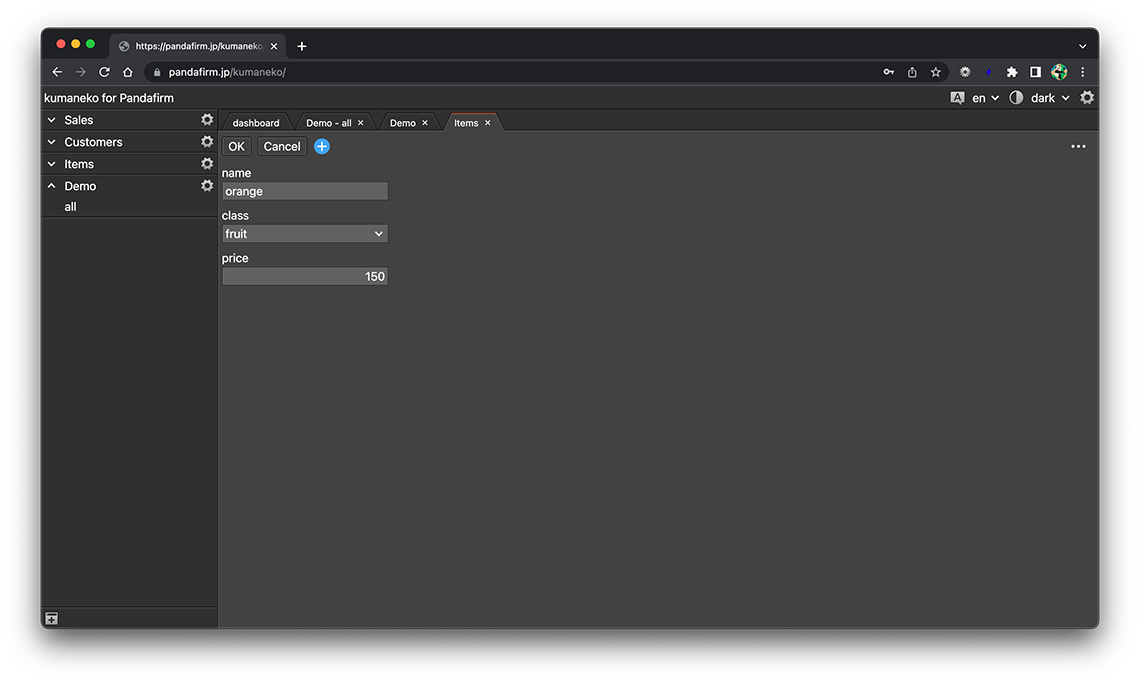
Task: Click the gear icon next to Sales
Action: [207, 120]
